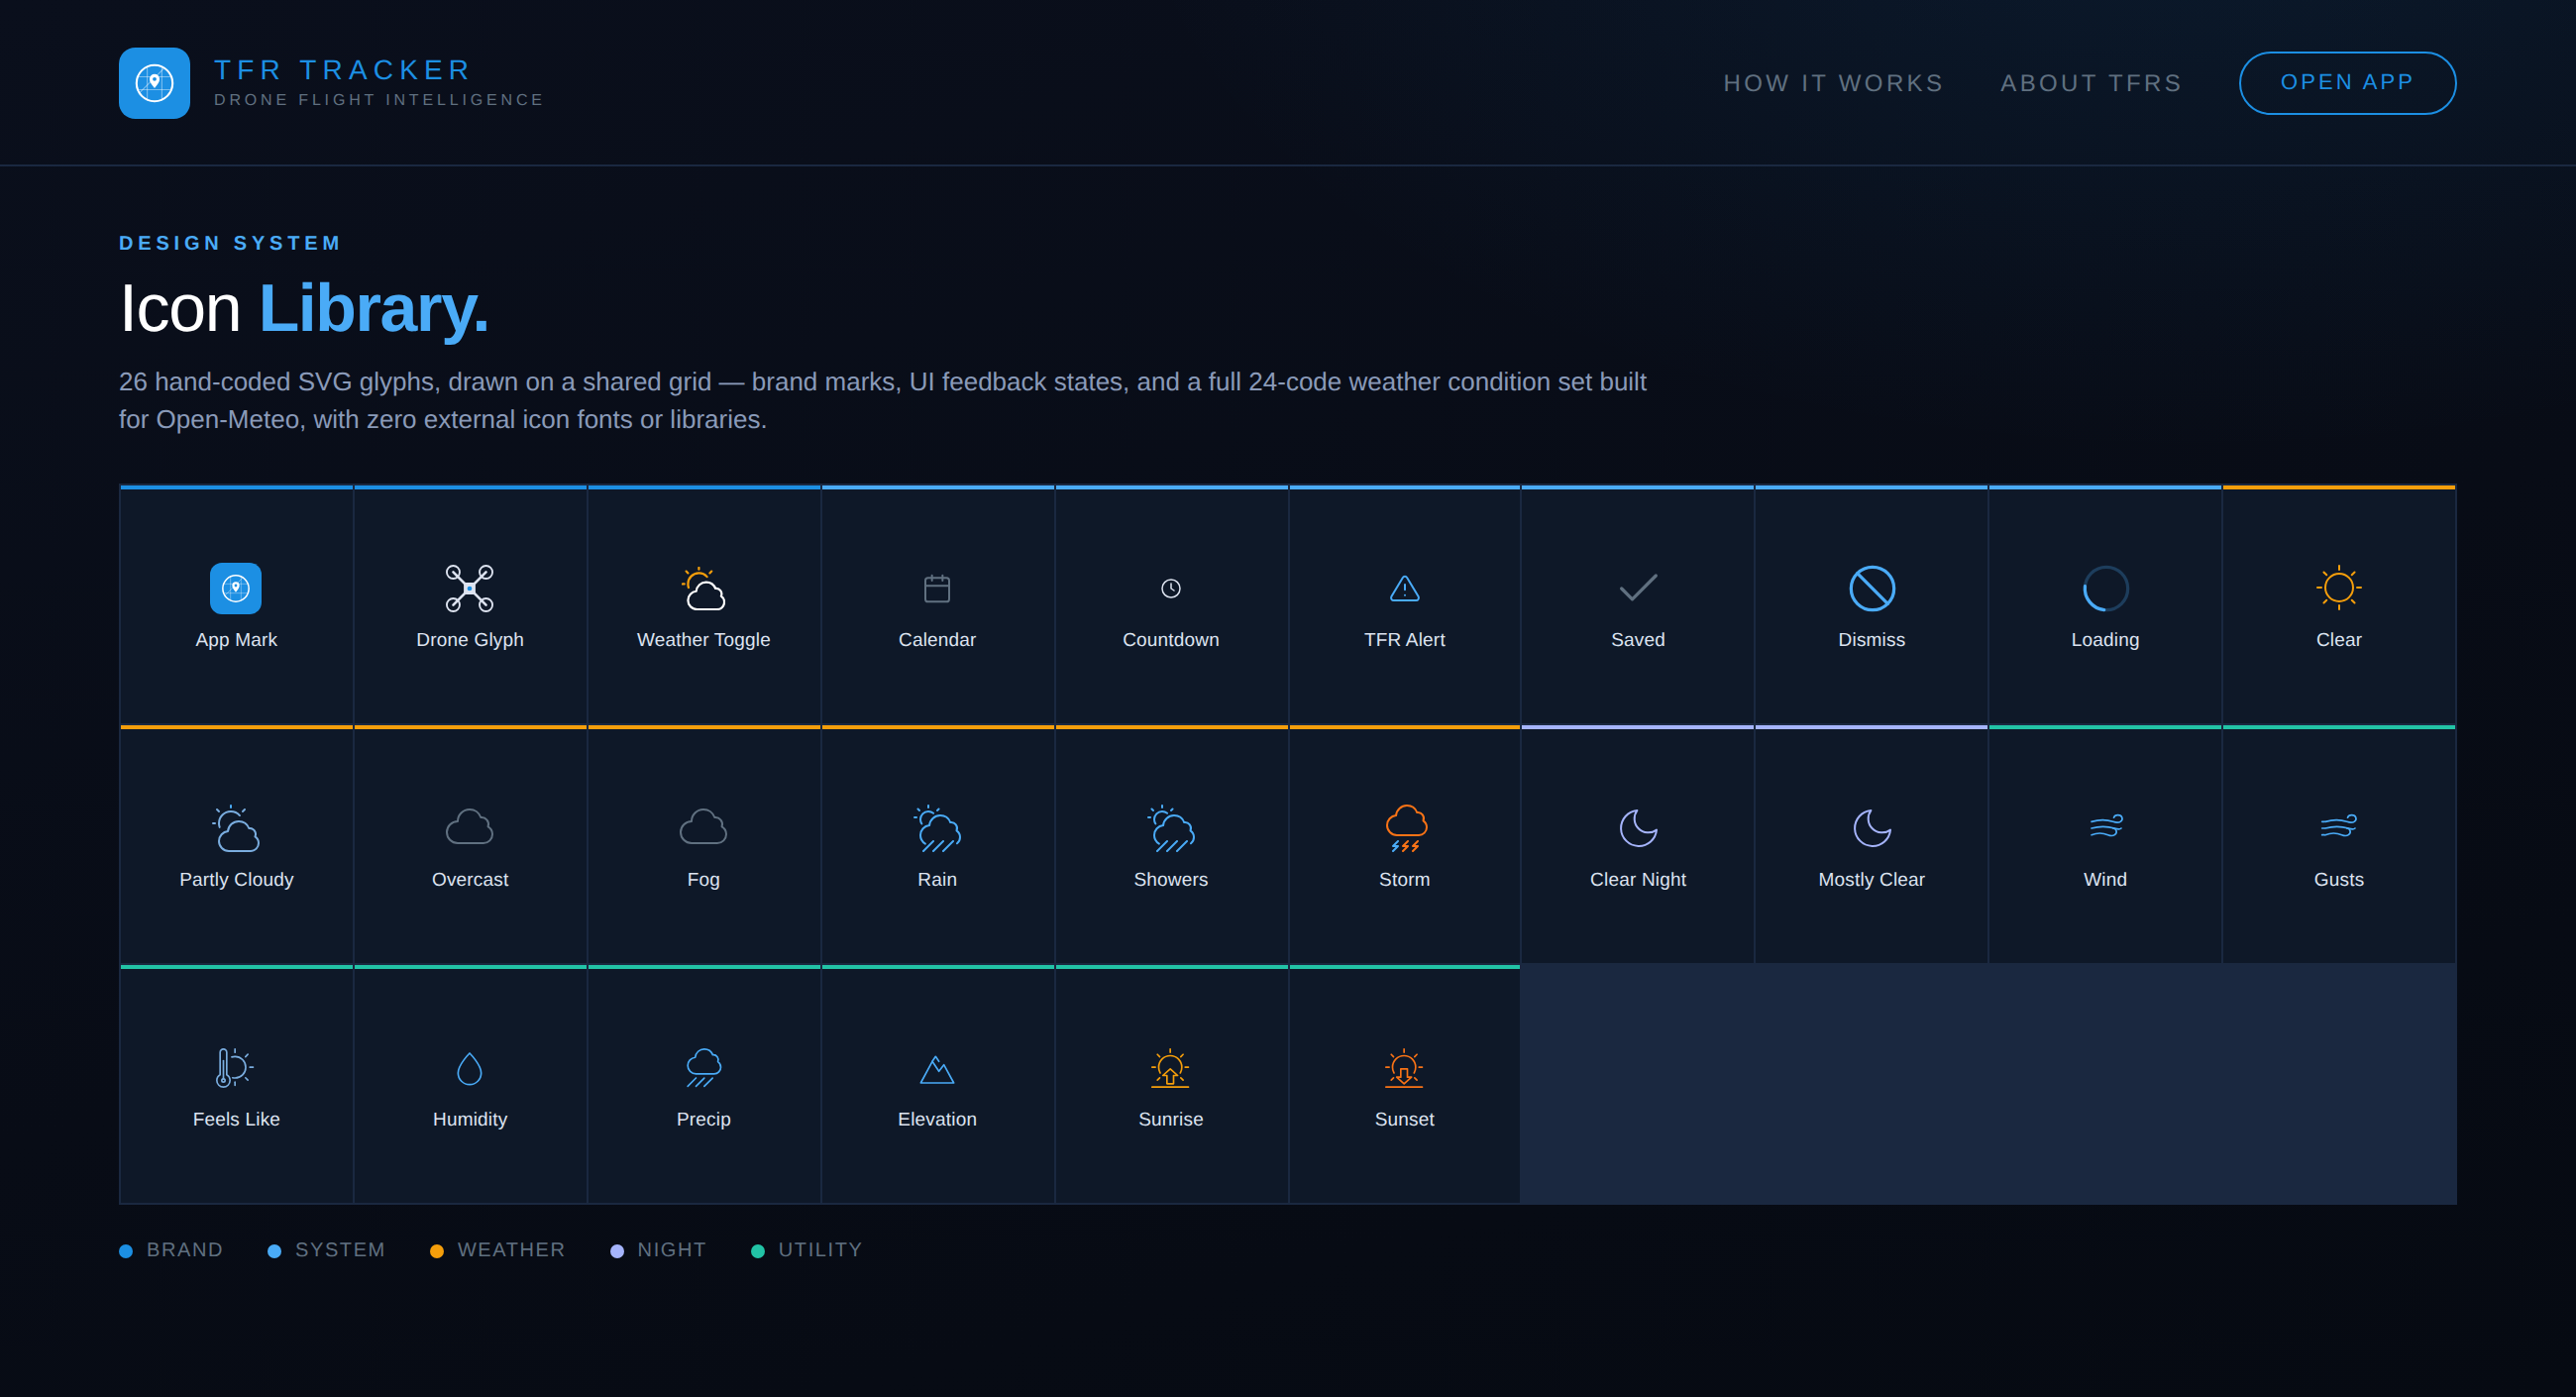Click the Rain icon
This screenshot has width=2576, height=1397.
tap(937, 828)
